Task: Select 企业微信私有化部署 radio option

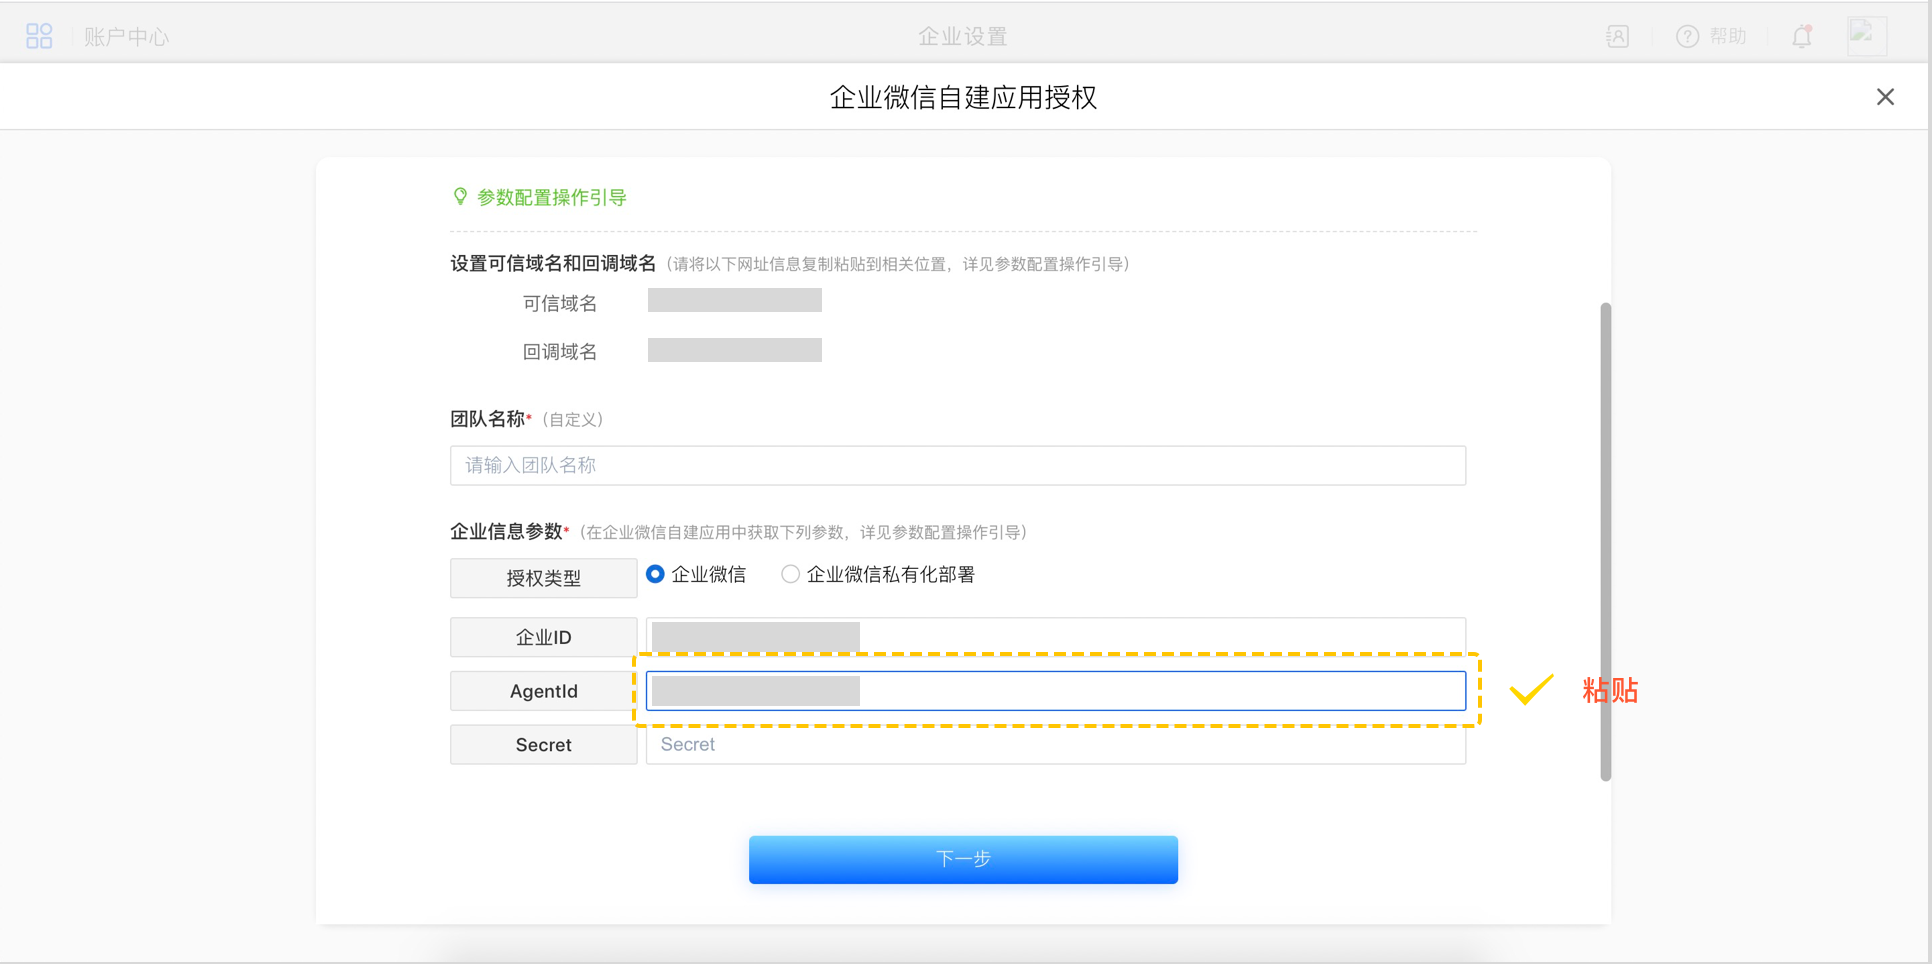Action: click(791, 574)
